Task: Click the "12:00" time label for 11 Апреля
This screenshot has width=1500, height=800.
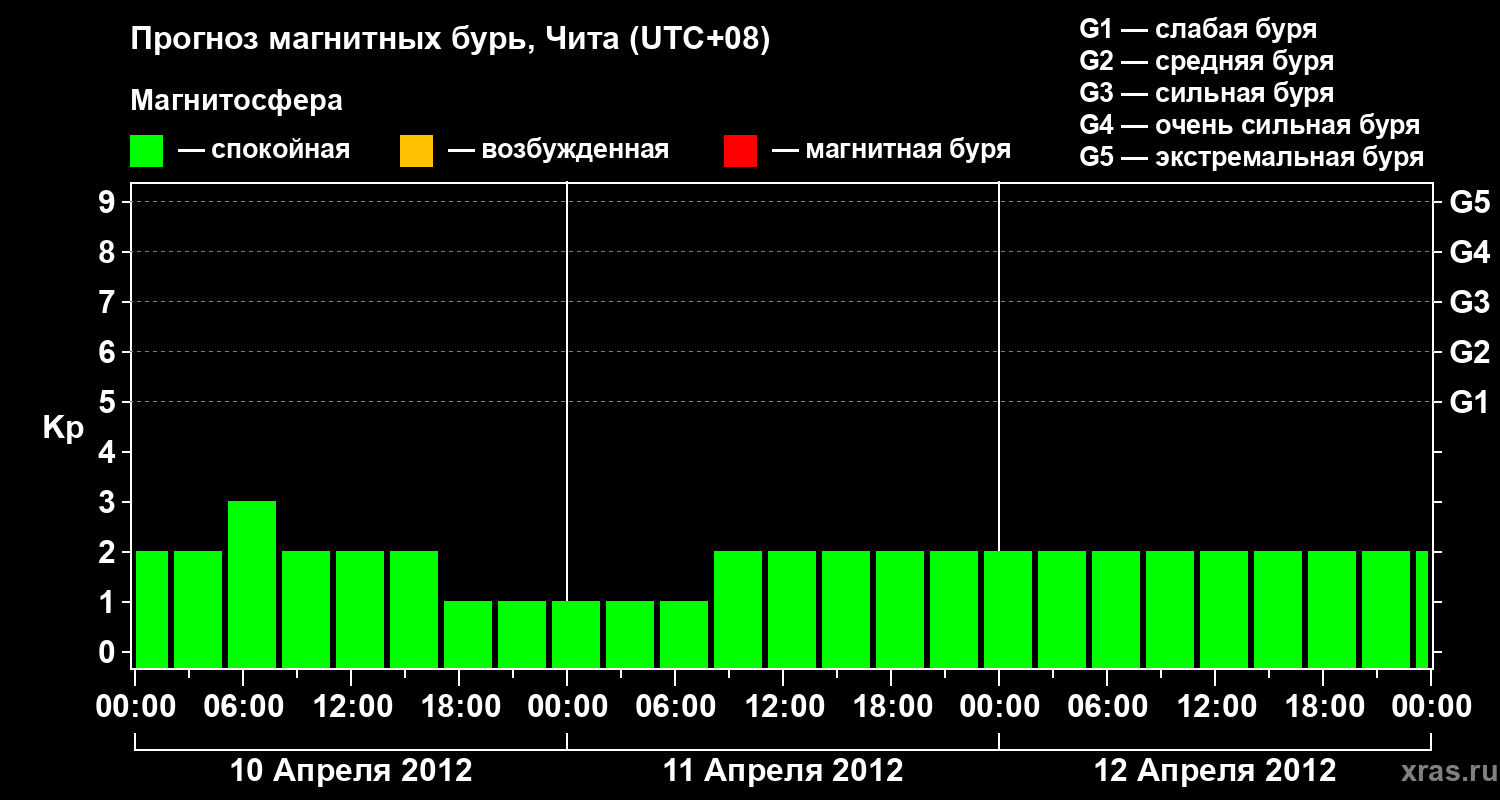Action: coord(783,706)
